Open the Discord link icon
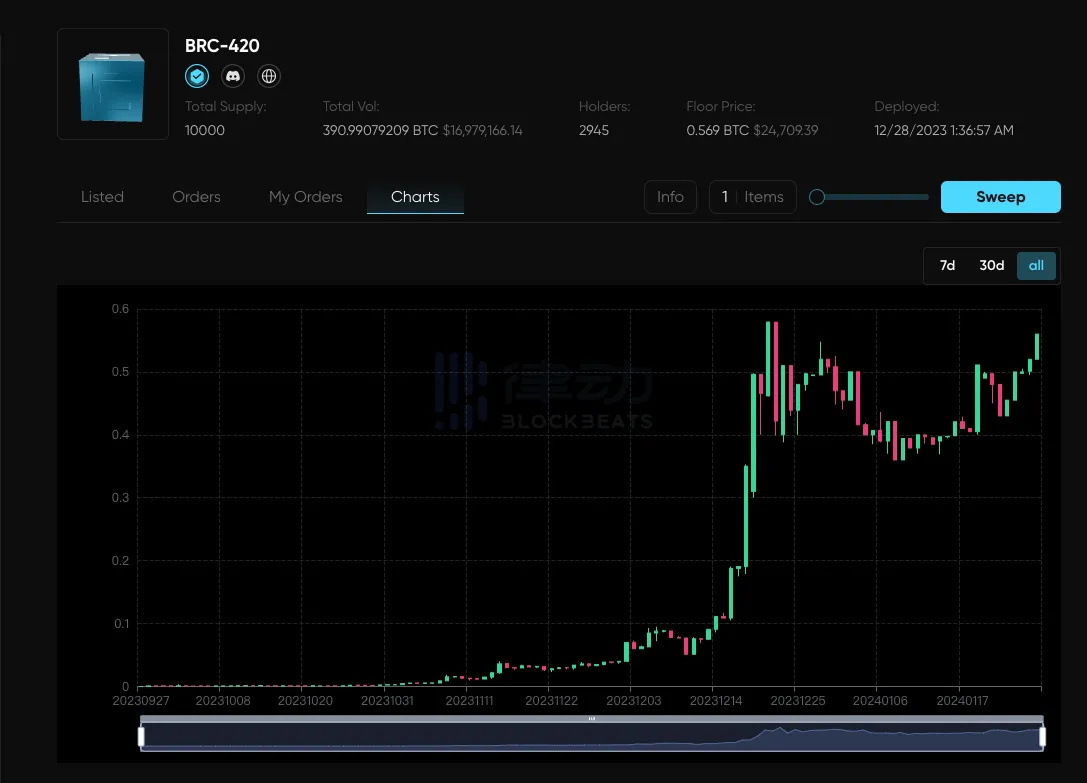This screenshot has width=1087, height=783. click(x=233, y=76)
